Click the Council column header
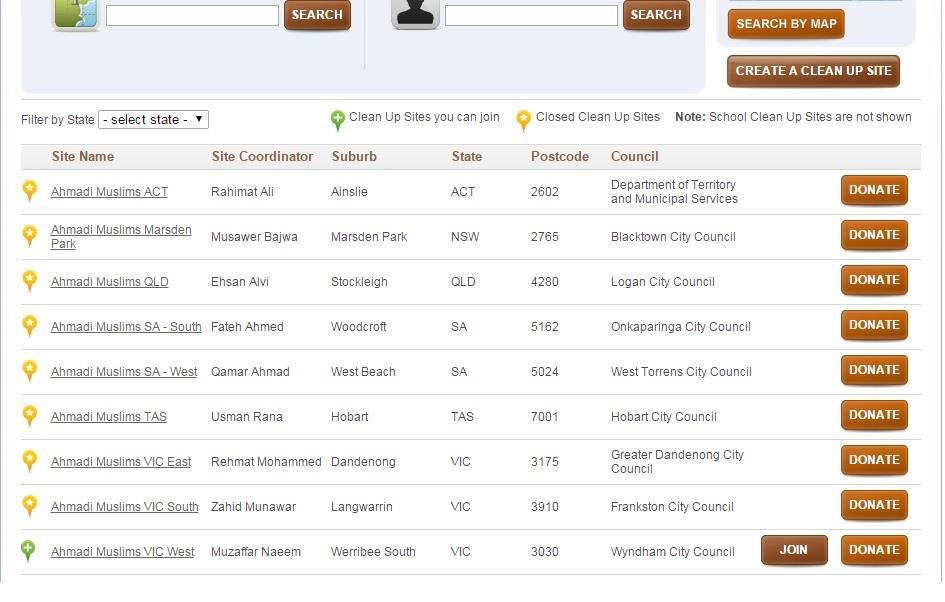Screen dimensions: 945x602 [x=634, y=157]
